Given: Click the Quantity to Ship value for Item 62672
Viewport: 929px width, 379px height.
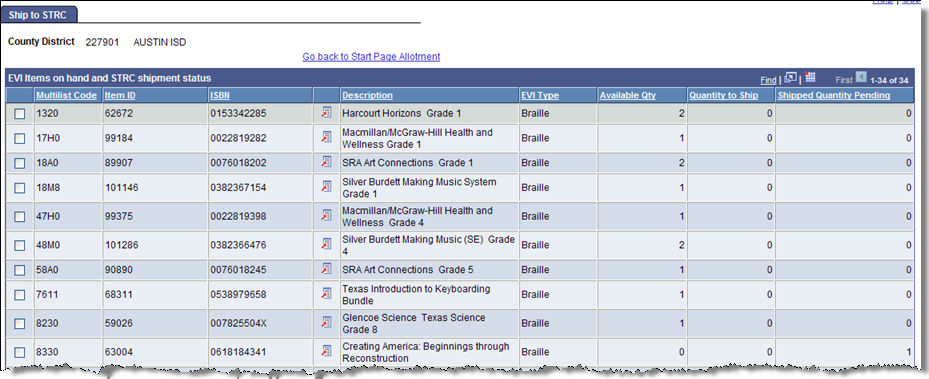Looking at the screenshot, I should click(770, 113).
